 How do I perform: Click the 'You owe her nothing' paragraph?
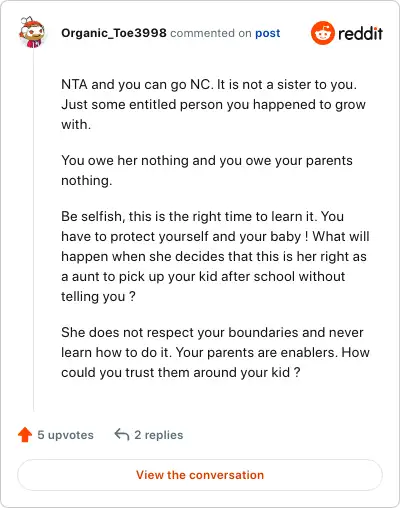pos(207,170)
